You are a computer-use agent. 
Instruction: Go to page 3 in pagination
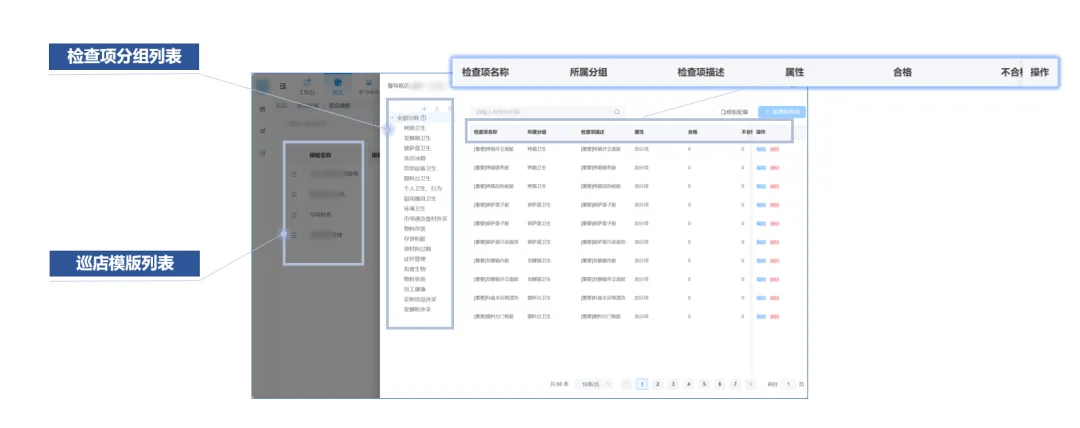point(673,384)
